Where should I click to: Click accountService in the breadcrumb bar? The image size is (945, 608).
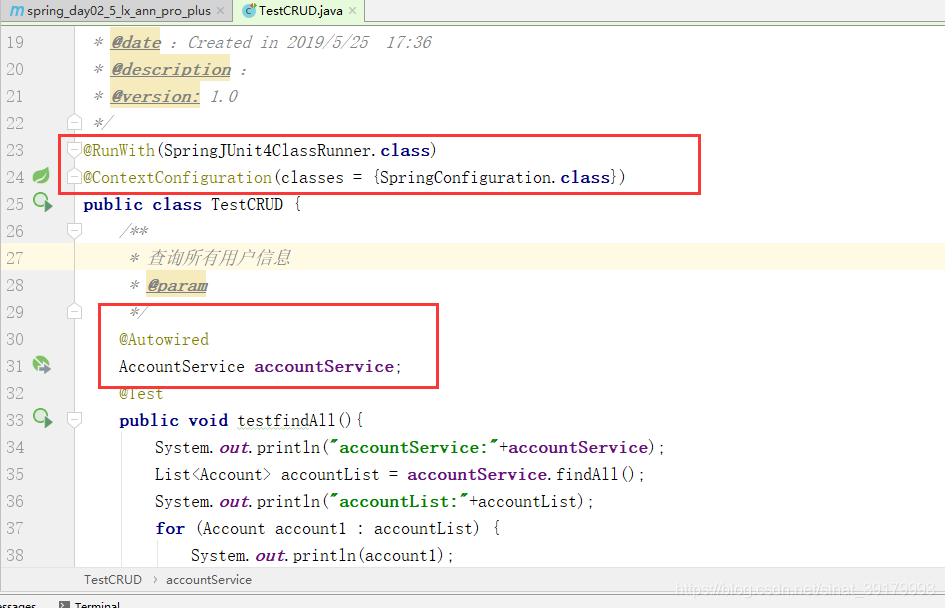coord(209,580)
